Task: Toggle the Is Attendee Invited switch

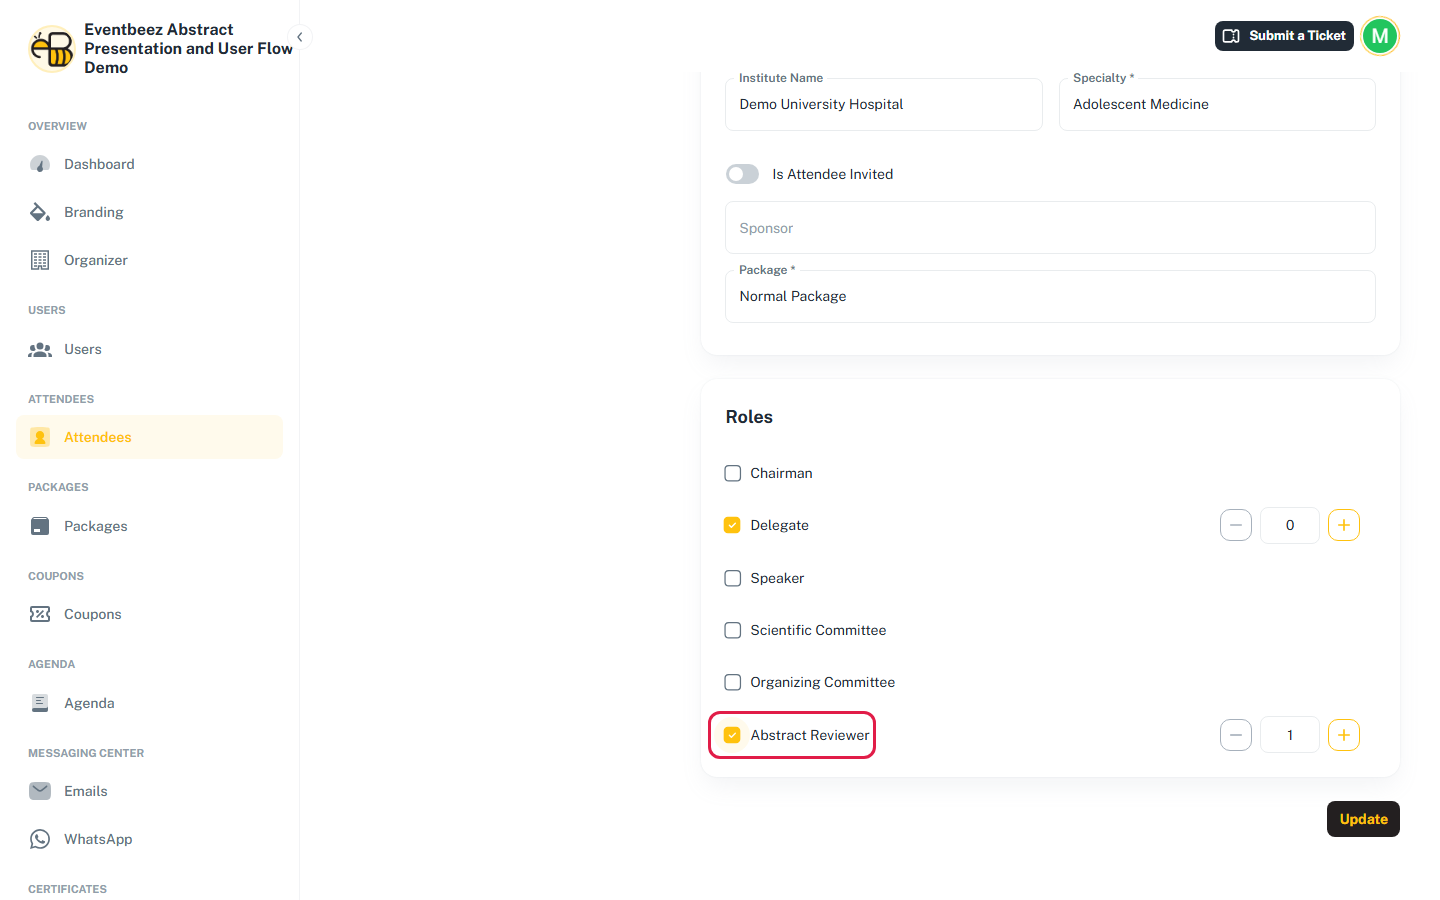Action: (742, 174)
